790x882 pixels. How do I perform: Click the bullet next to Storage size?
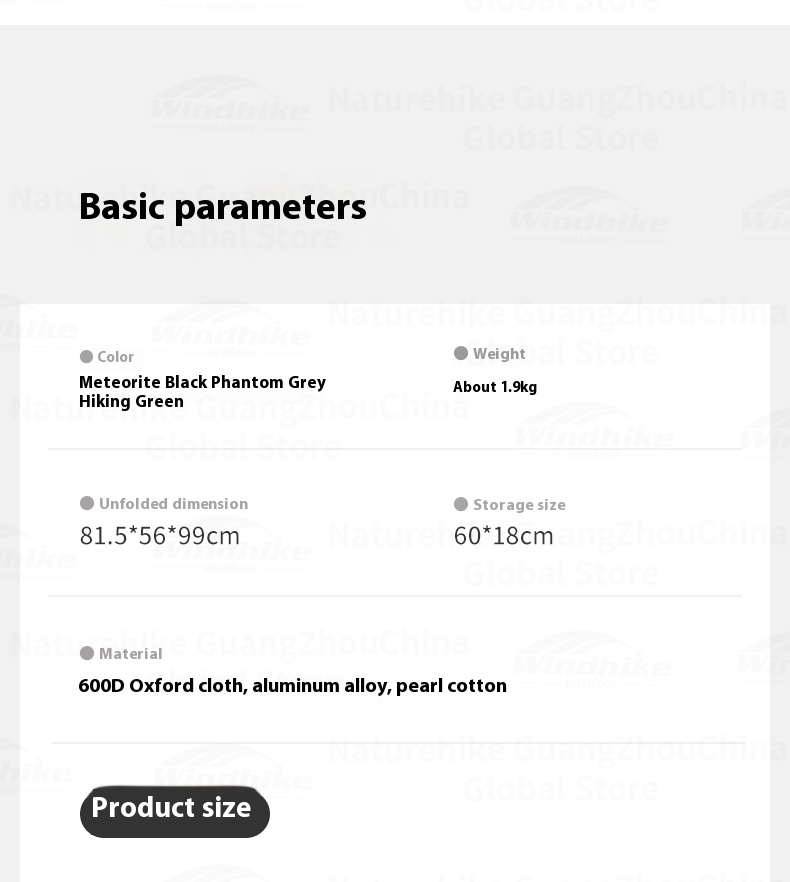(x=461, y=504)
